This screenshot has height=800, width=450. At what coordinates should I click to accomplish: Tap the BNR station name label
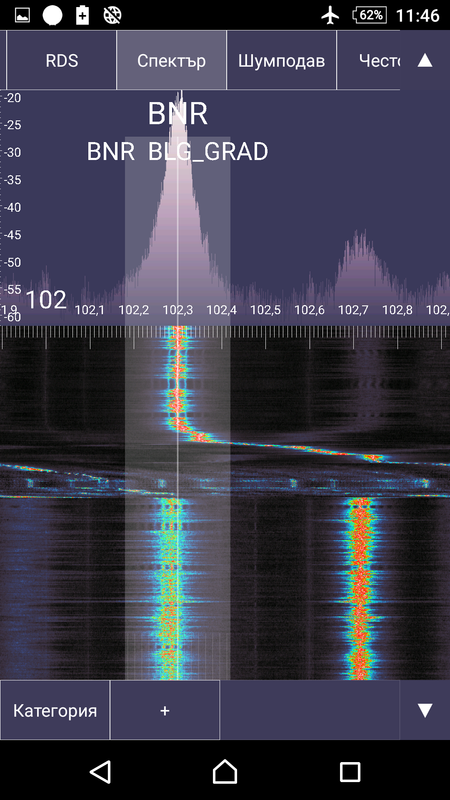tap(178, 114)
